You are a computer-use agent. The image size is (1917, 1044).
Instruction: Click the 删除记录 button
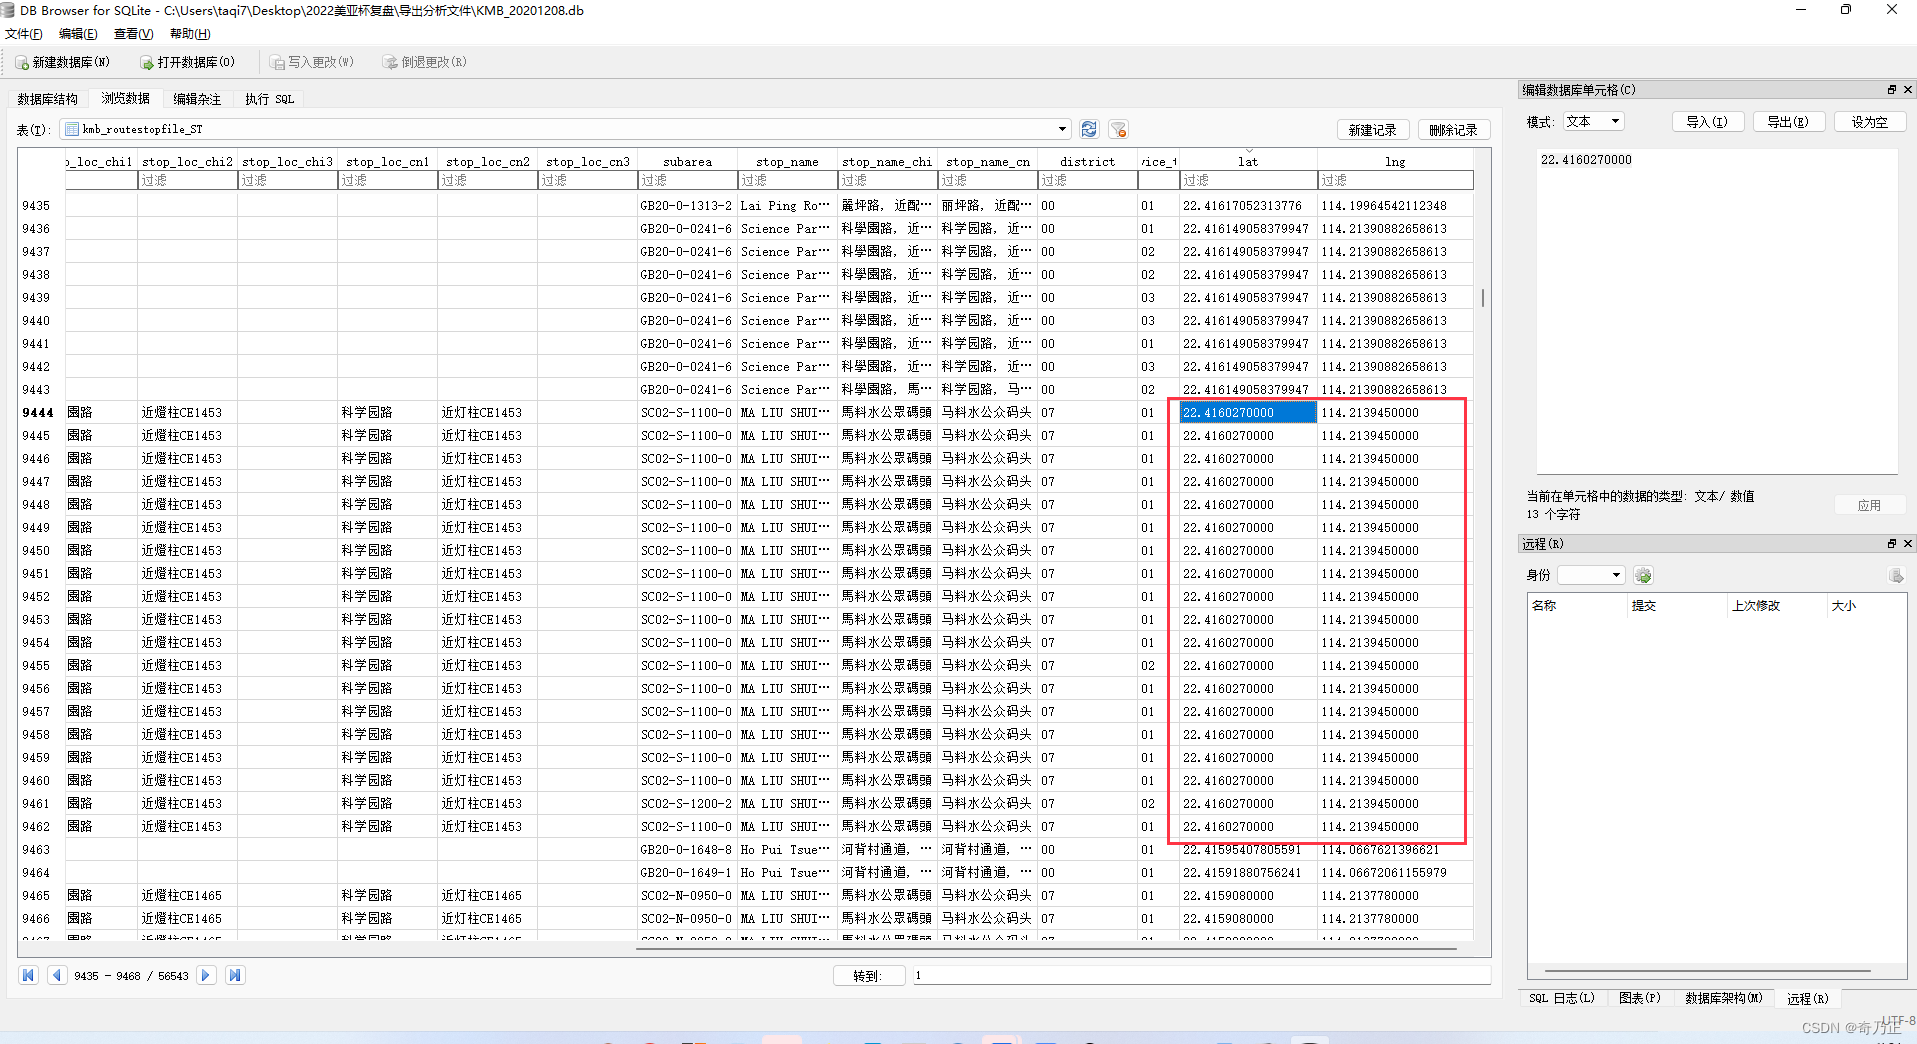pos(1454,130)
